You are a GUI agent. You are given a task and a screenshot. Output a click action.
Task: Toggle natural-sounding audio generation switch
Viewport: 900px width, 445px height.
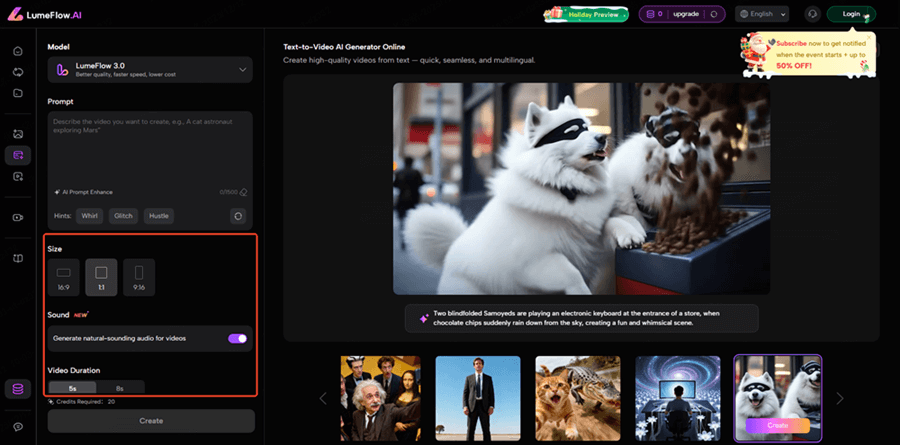pos(238,338)
